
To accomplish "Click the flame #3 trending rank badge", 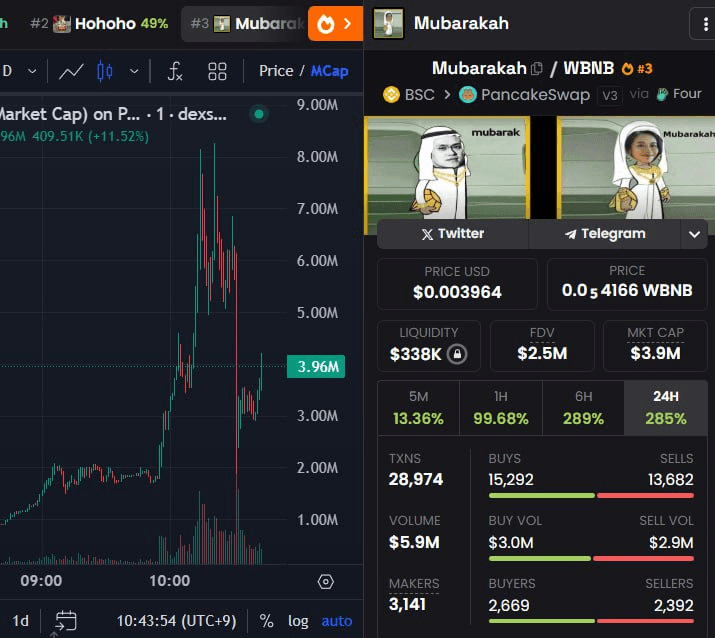I will pos(637,69).
